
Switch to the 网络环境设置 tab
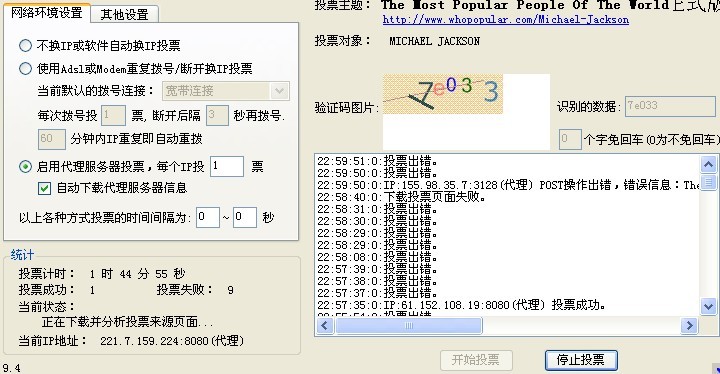[46, 12]
